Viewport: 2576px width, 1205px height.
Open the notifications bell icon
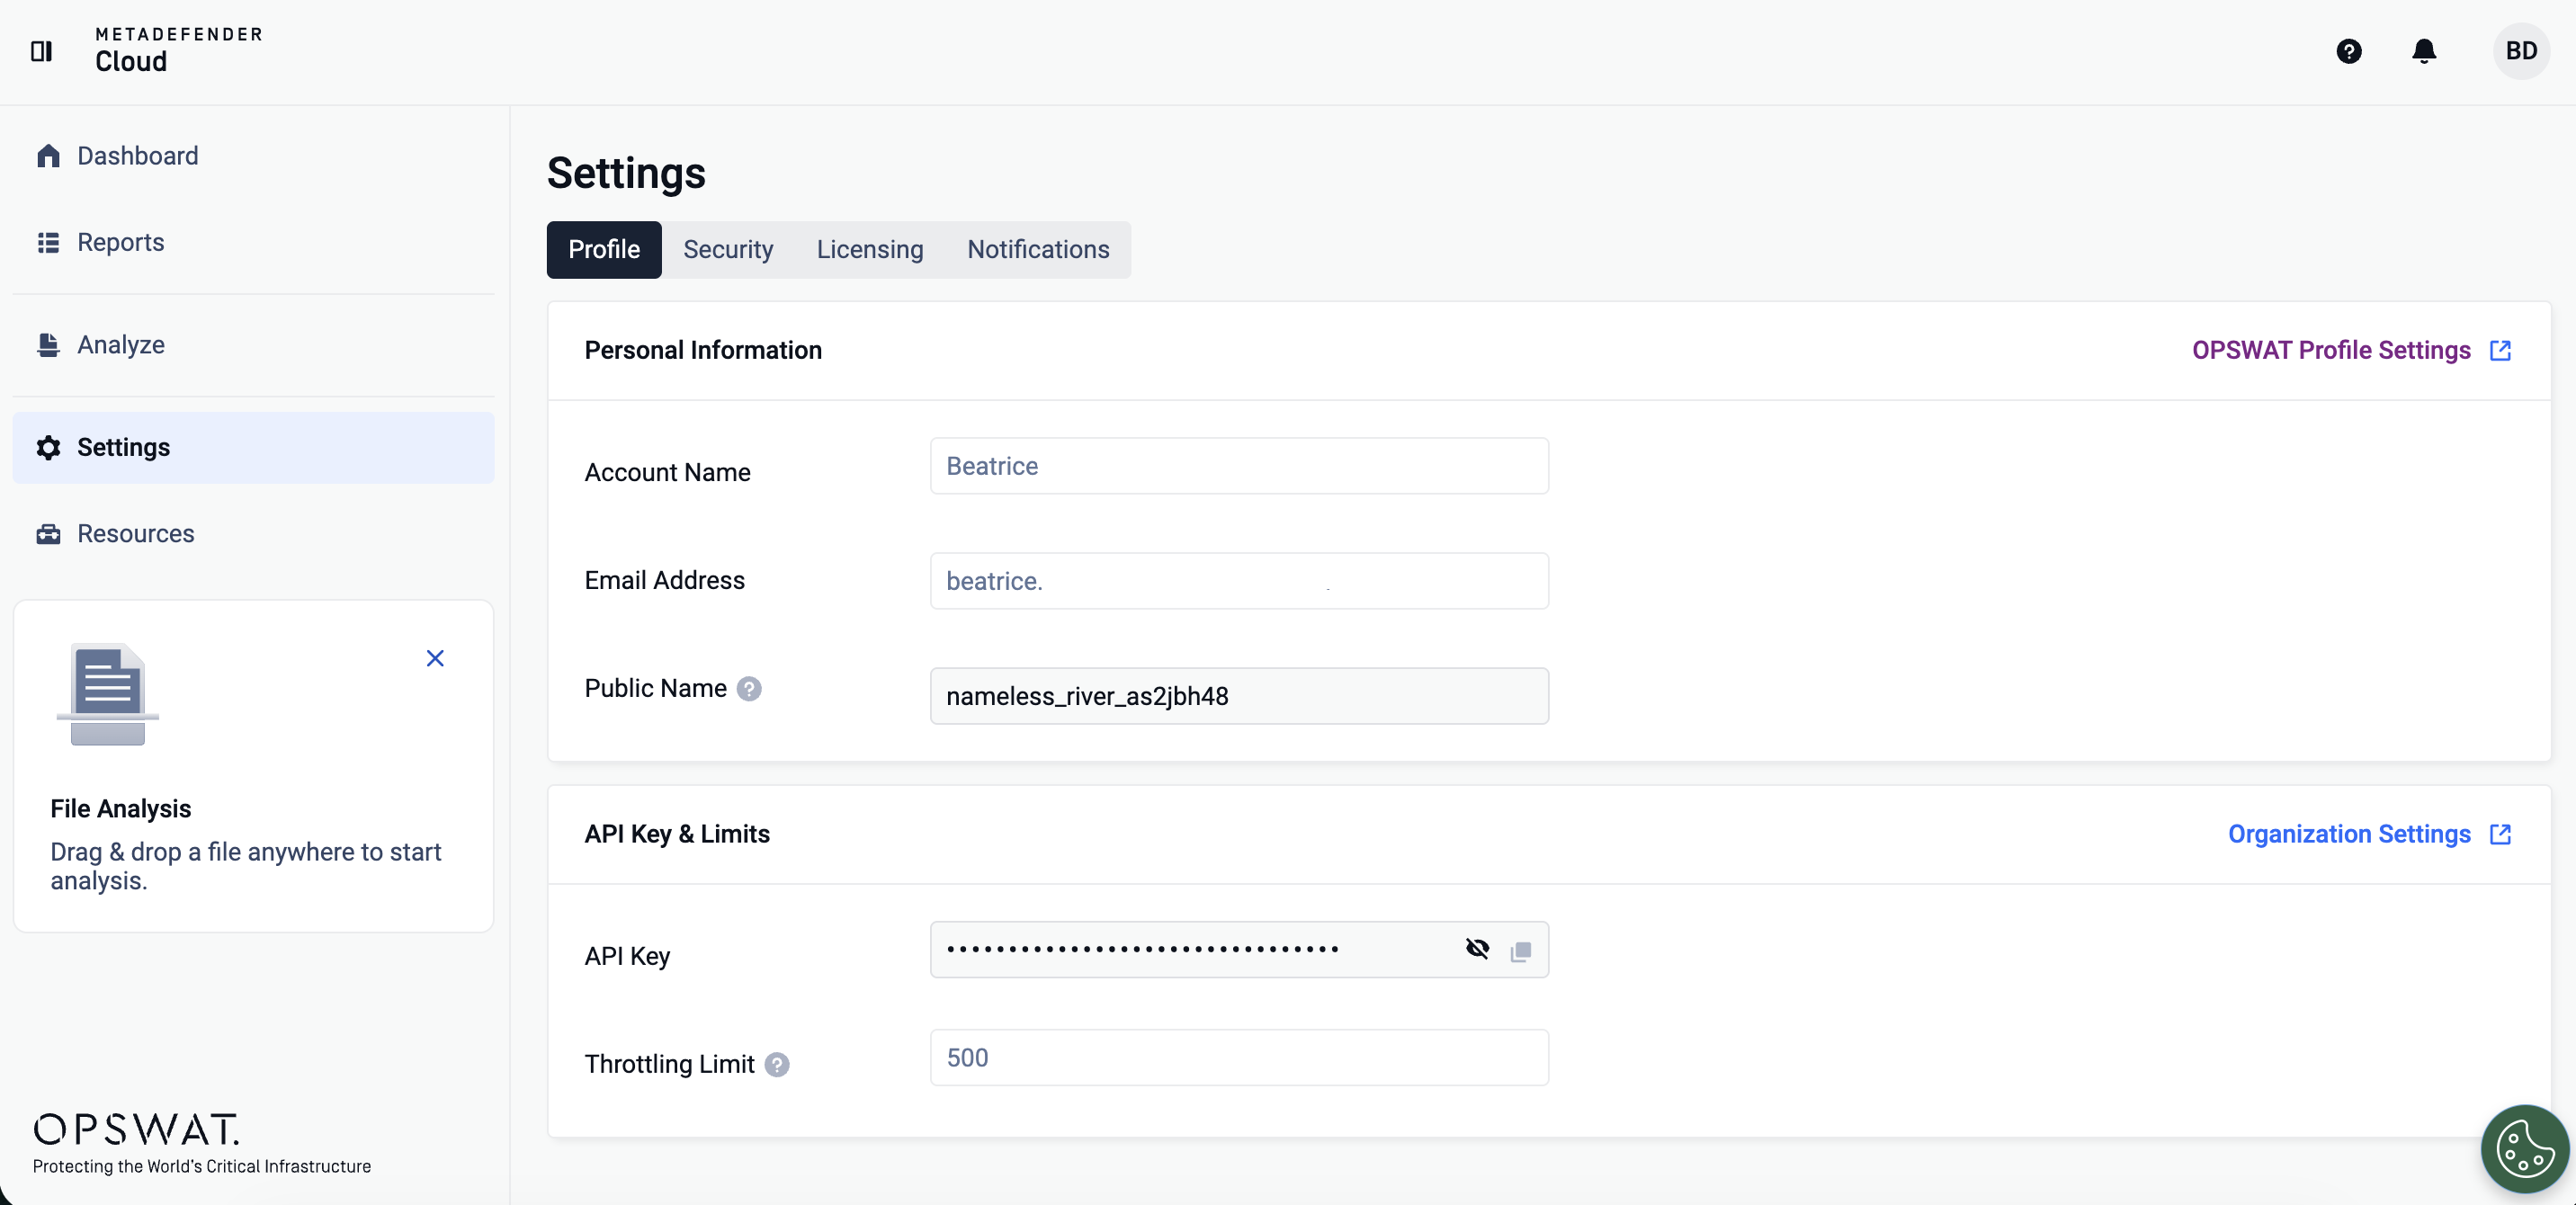2423,51
